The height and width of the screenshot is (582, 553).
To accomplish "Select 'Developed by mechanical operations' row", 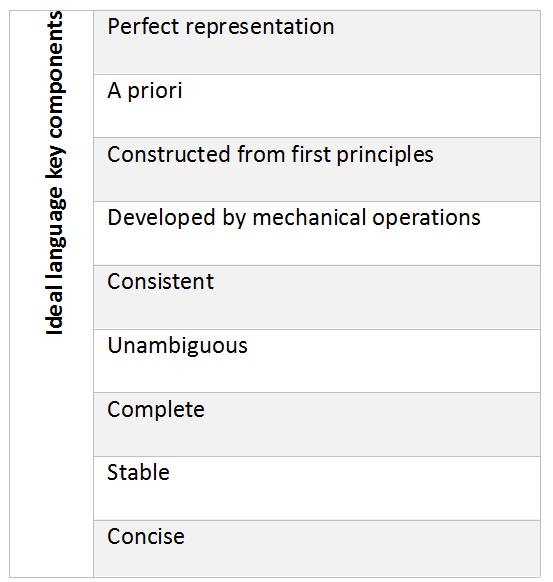I will coord(317,233).
